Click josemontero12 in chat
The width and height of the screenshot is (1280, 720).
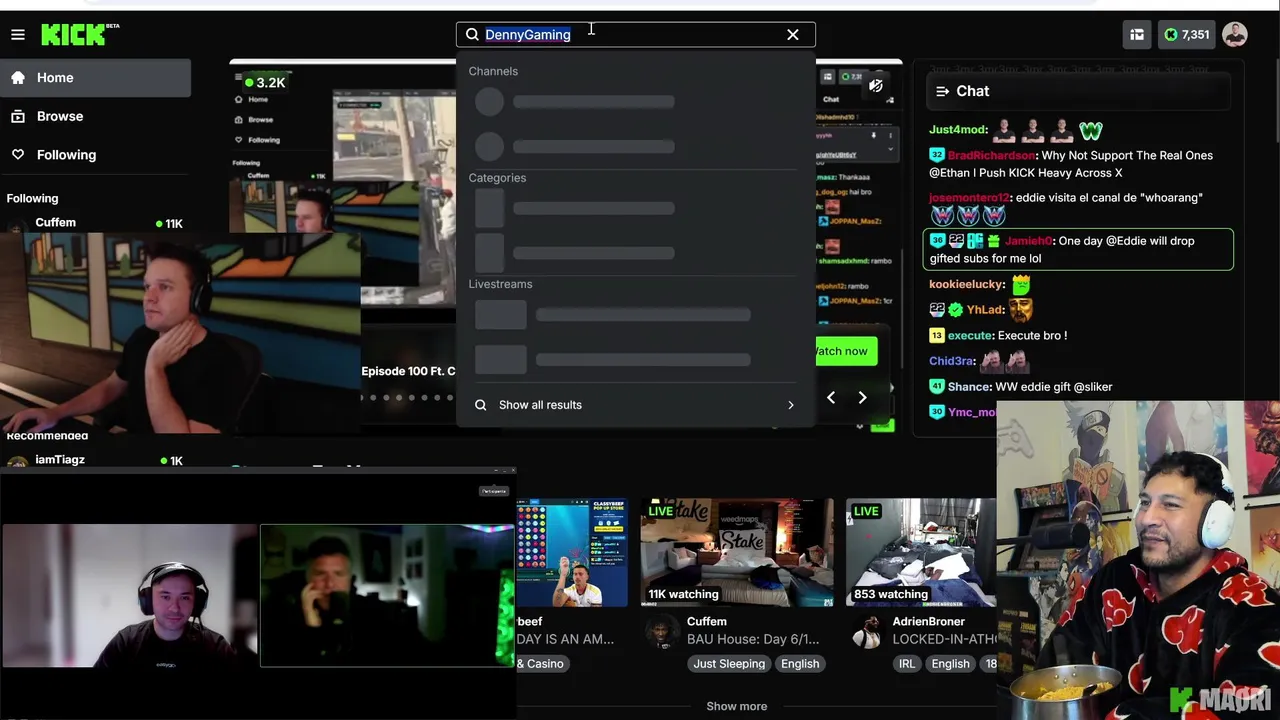tap(969, 198)
